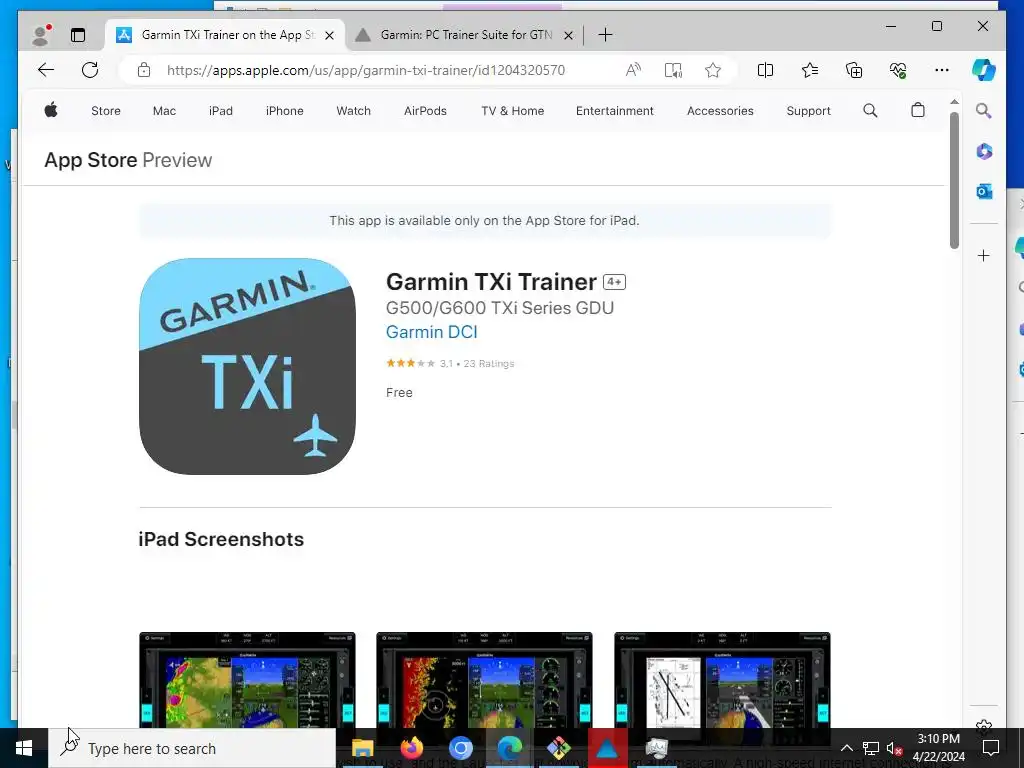Screen dimensions: 1024x768
Task: Click the address bar URL field
Action: point(366,70)
